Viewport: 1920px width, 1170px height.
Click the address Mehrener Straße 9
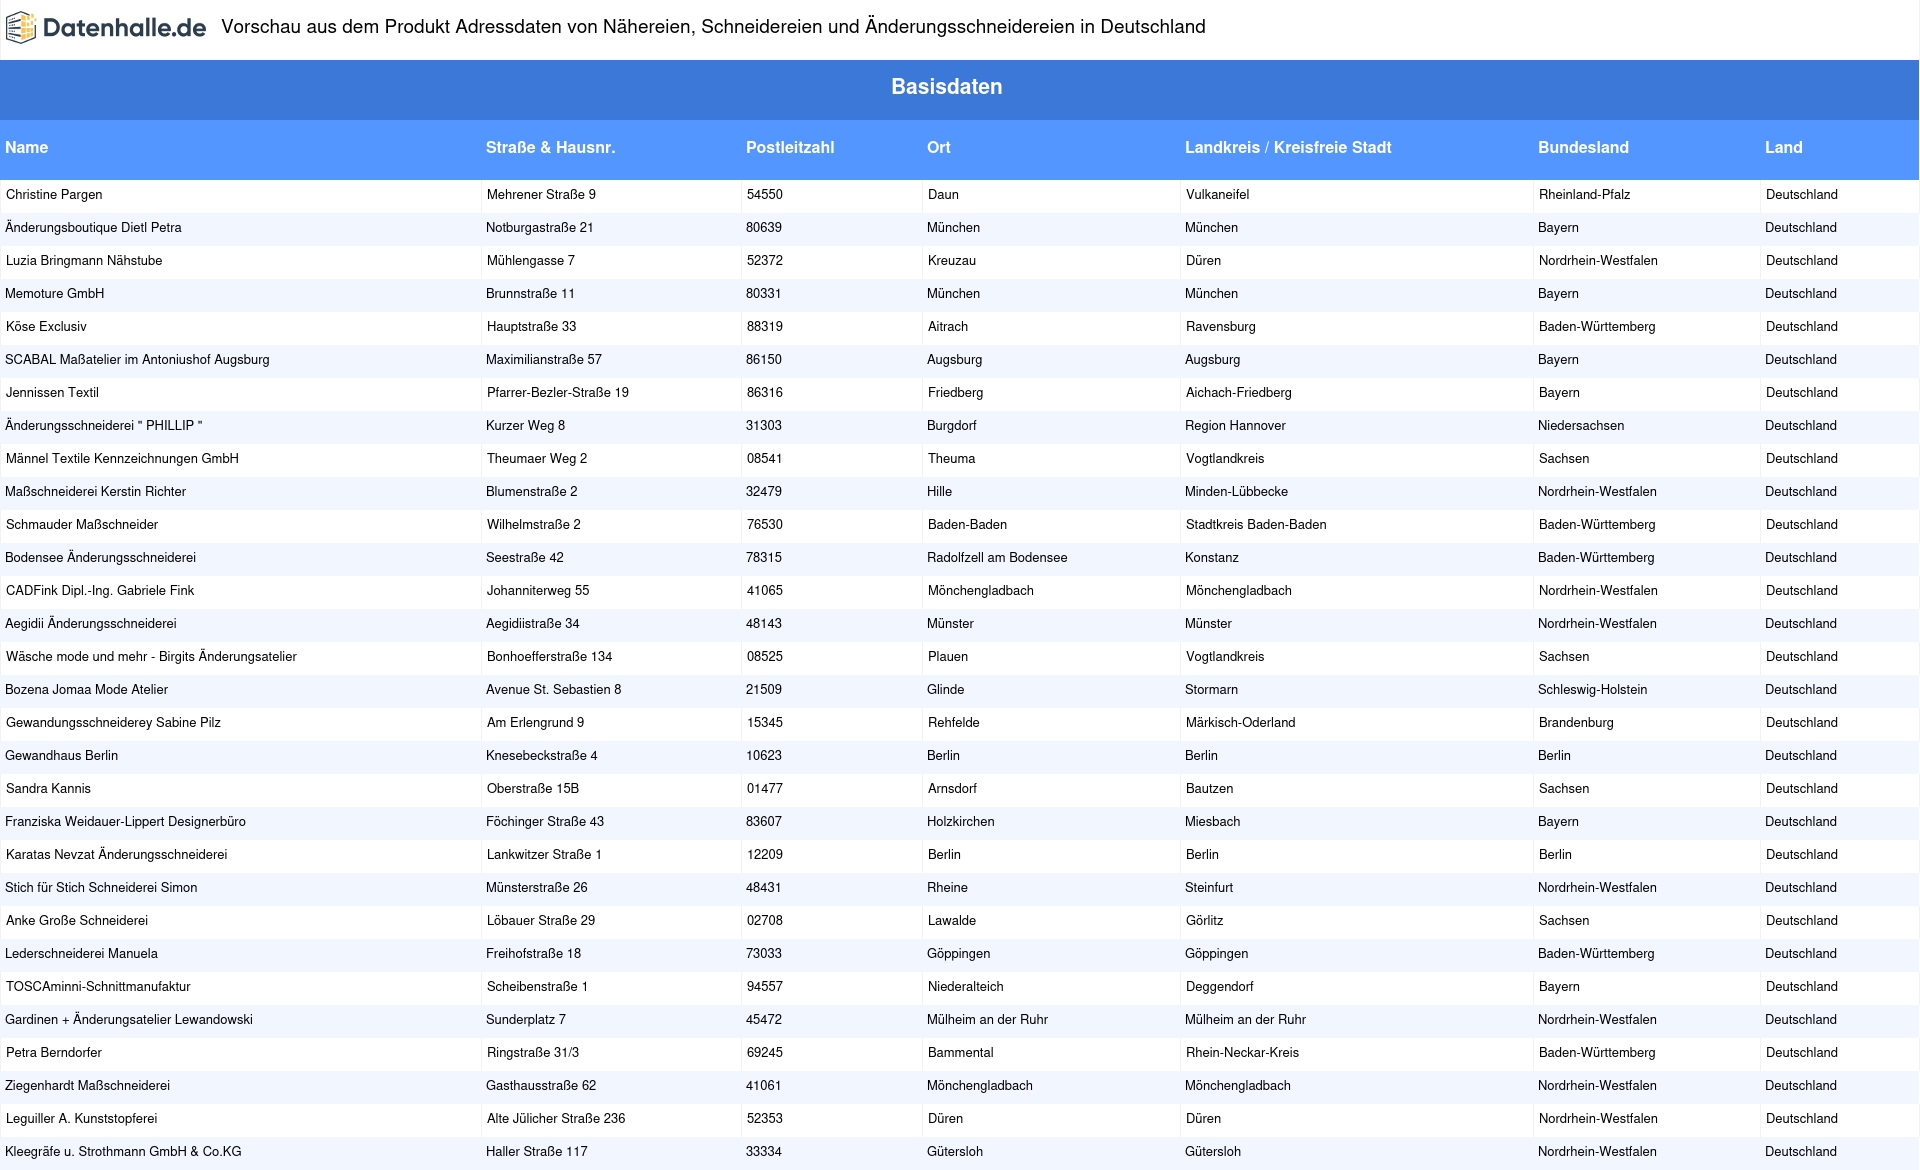(x=541, y=195)
